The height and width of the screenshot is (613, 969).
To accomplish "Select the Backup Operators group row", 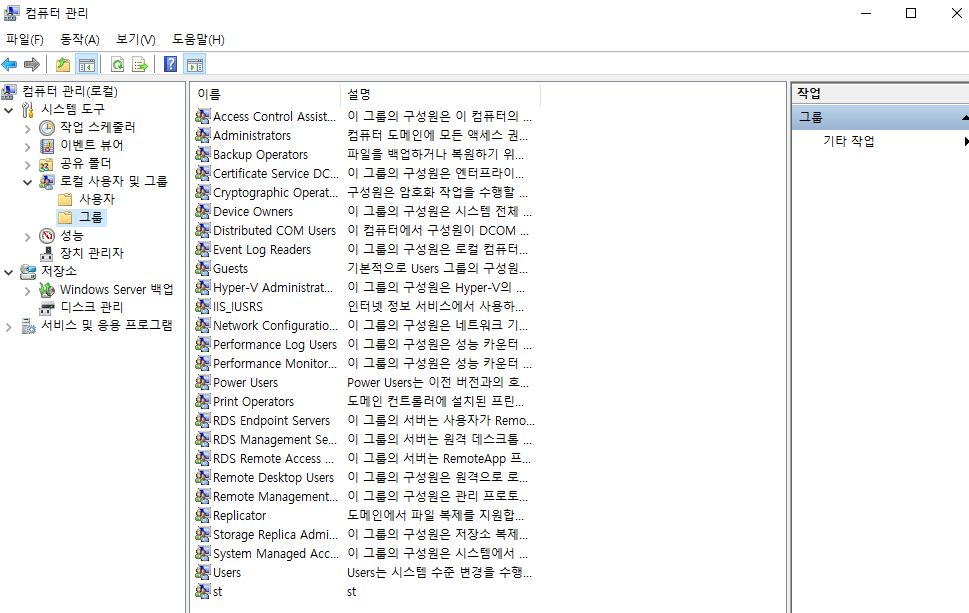I will coord(260,154).
